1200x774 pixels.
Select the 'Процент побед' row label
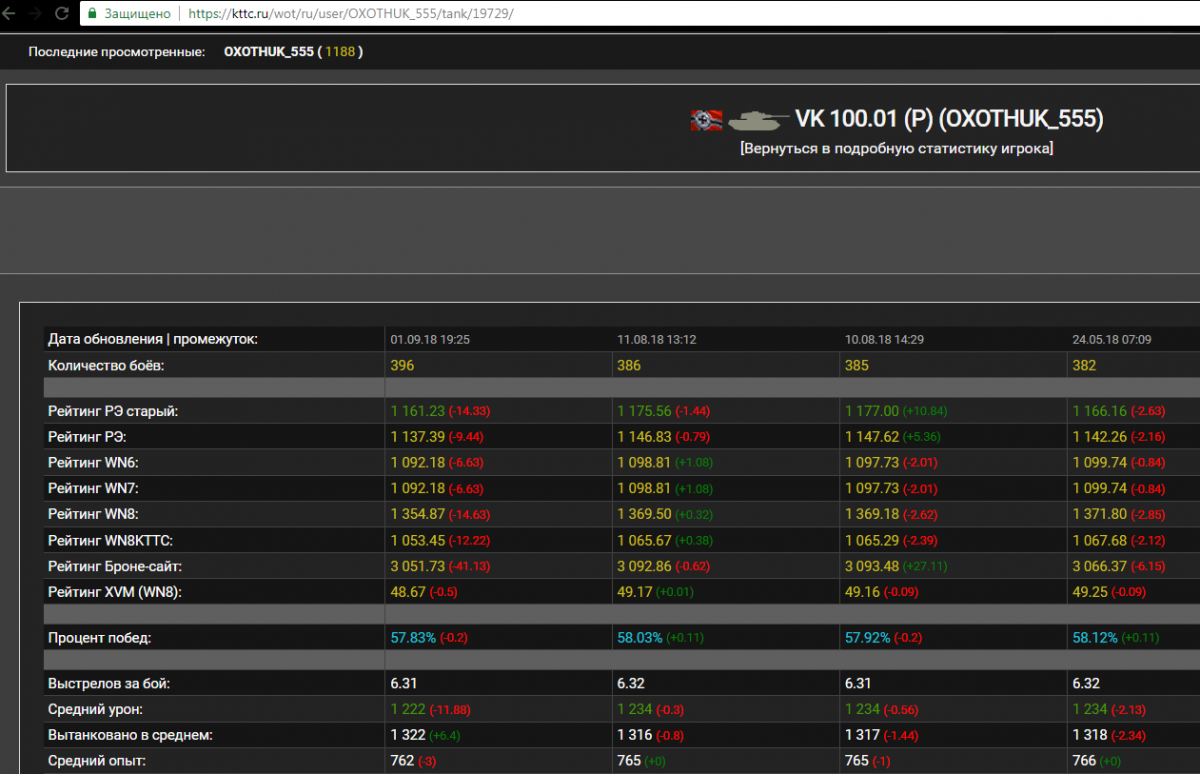99,637
